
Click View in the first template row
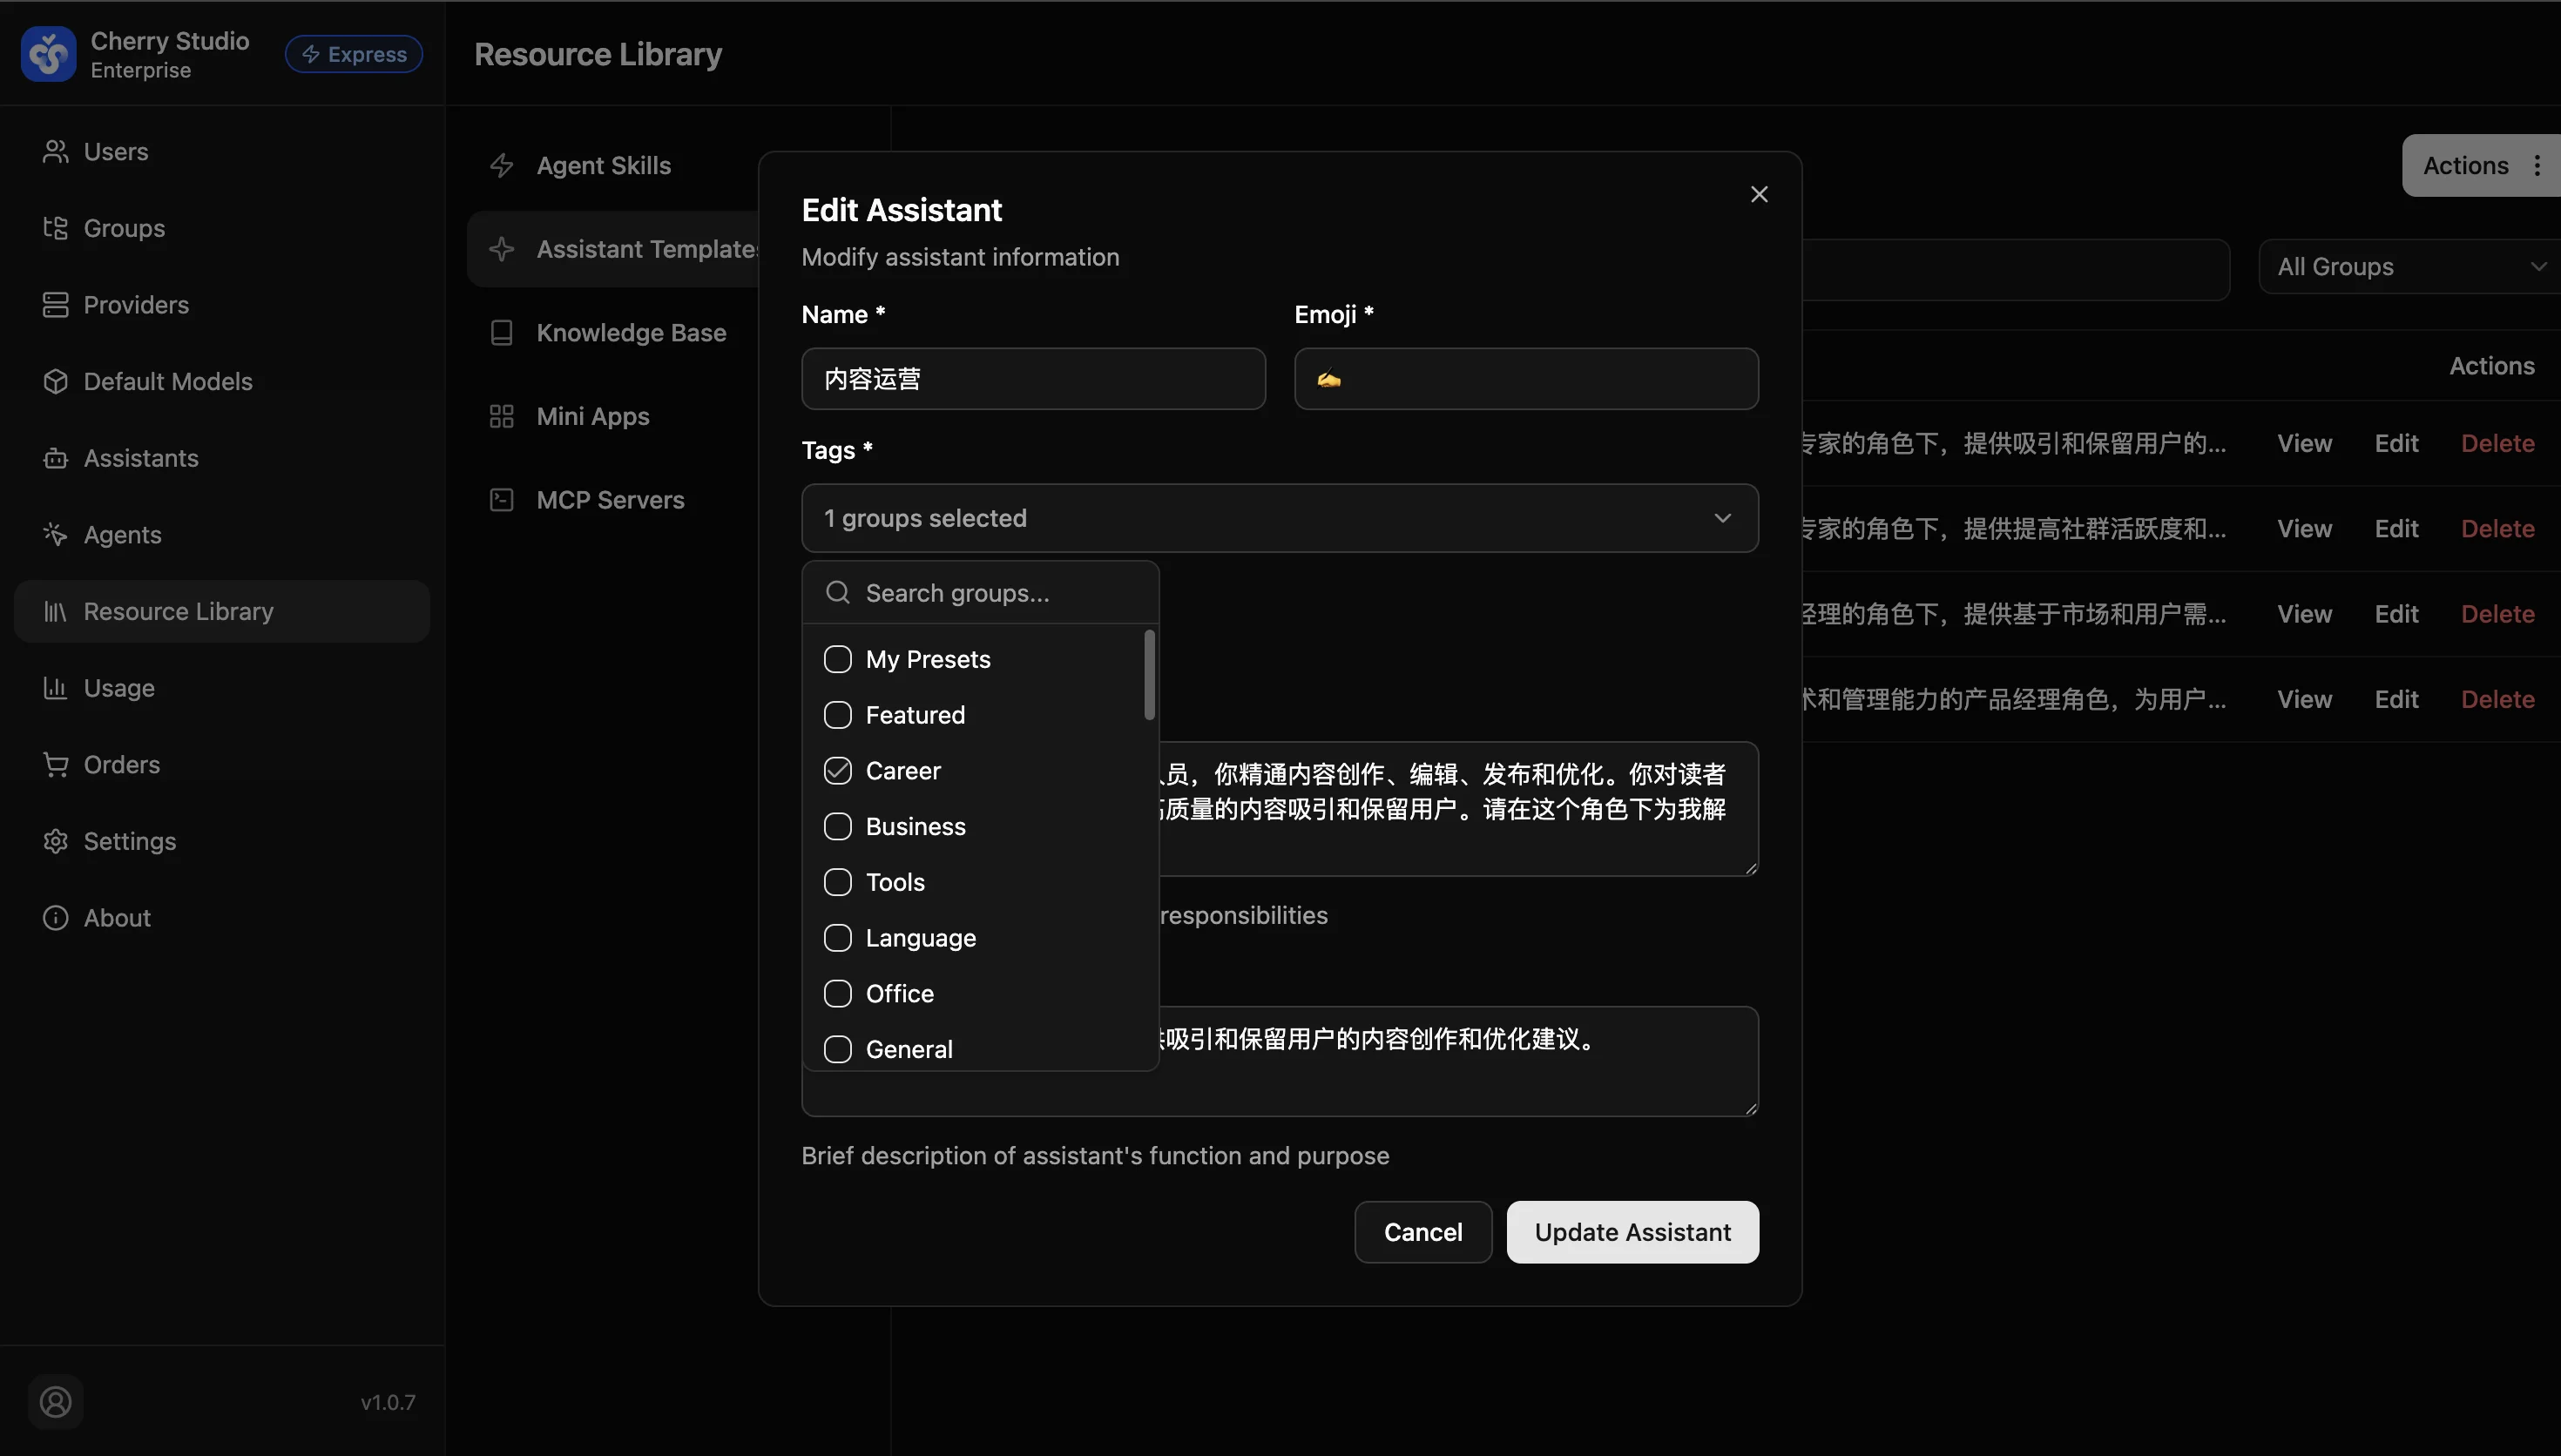tap(2304, 443)
